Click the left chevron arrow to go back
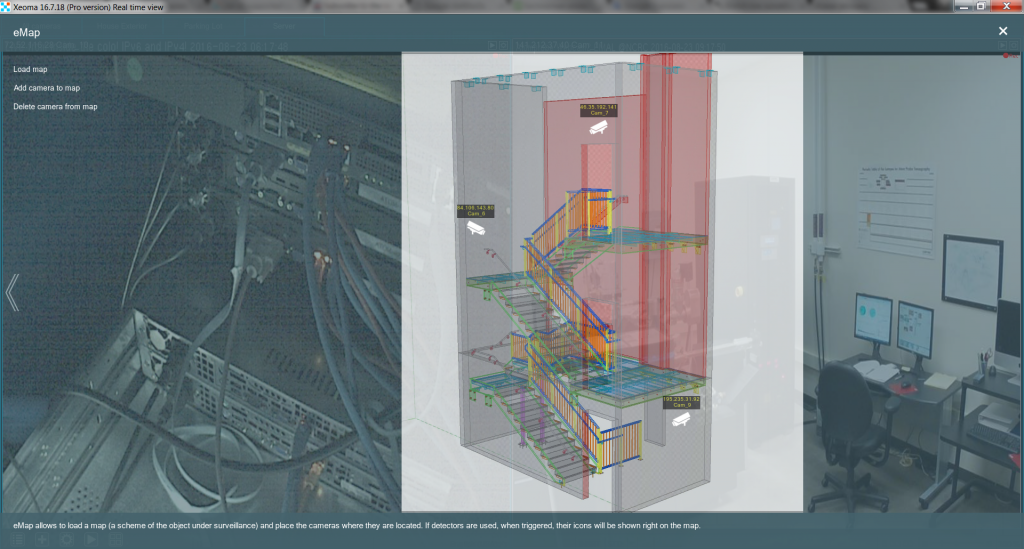The height and width of the screenshot is (549, 1024). pos(12,292)
